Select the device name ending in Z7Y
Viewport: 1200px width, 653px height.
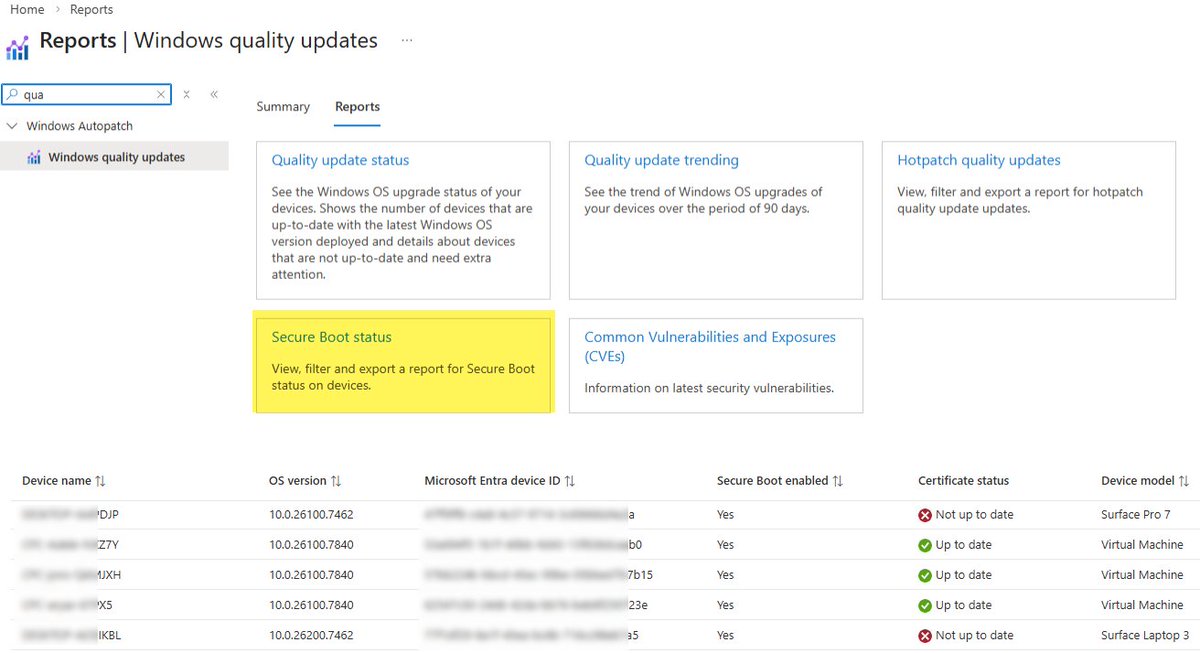[71, 545]
